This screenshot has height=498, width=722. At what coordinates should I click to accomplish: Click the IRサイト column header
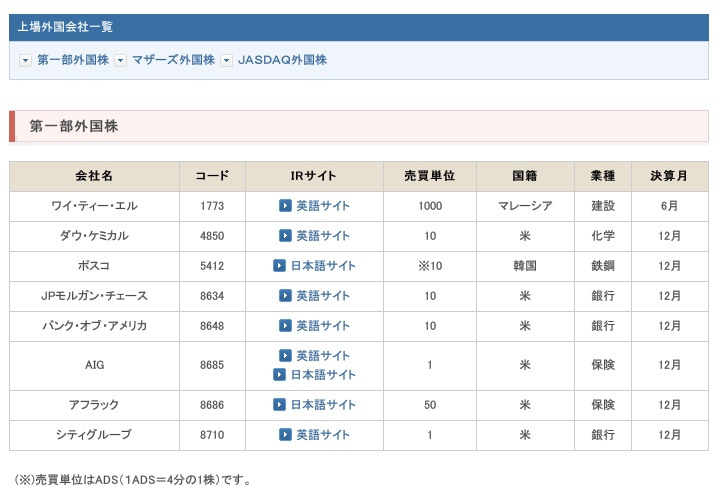pyautogui.click(x=314, y=176)
